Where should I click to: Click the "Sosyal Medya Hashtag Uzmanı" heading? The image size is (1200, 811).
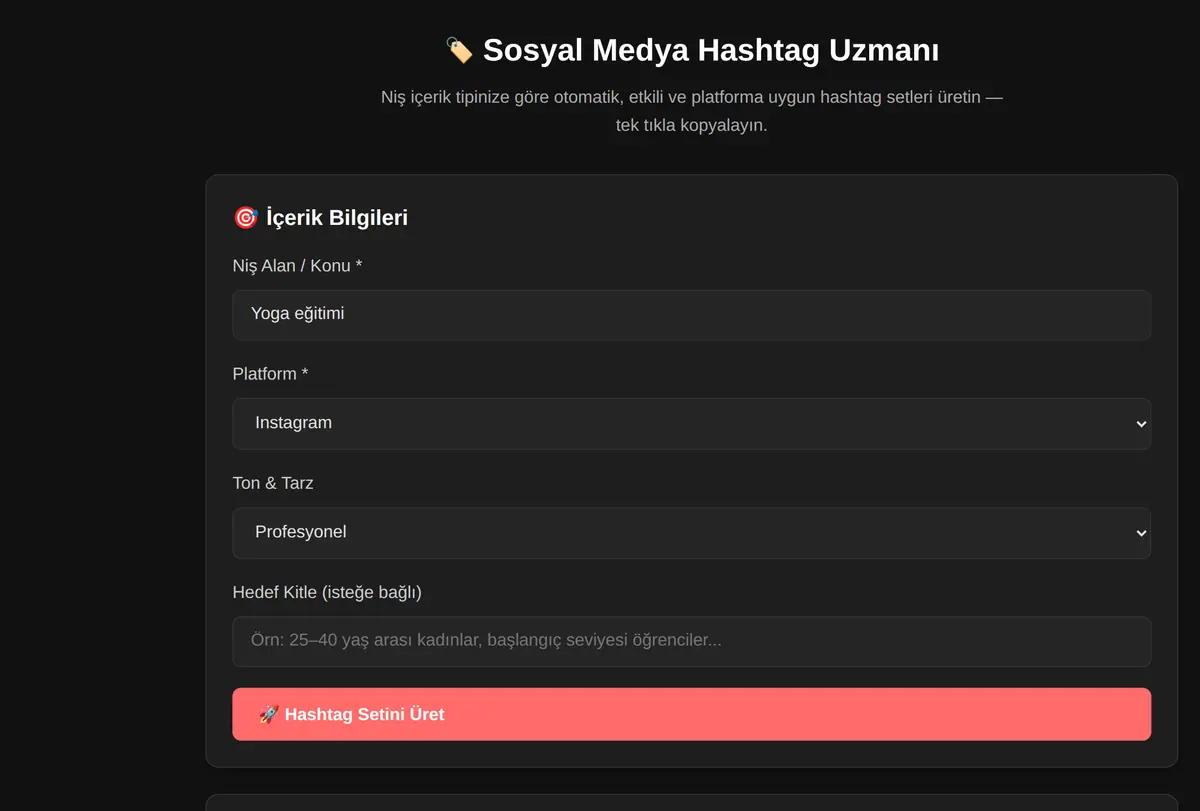click(x=710, y=50)
